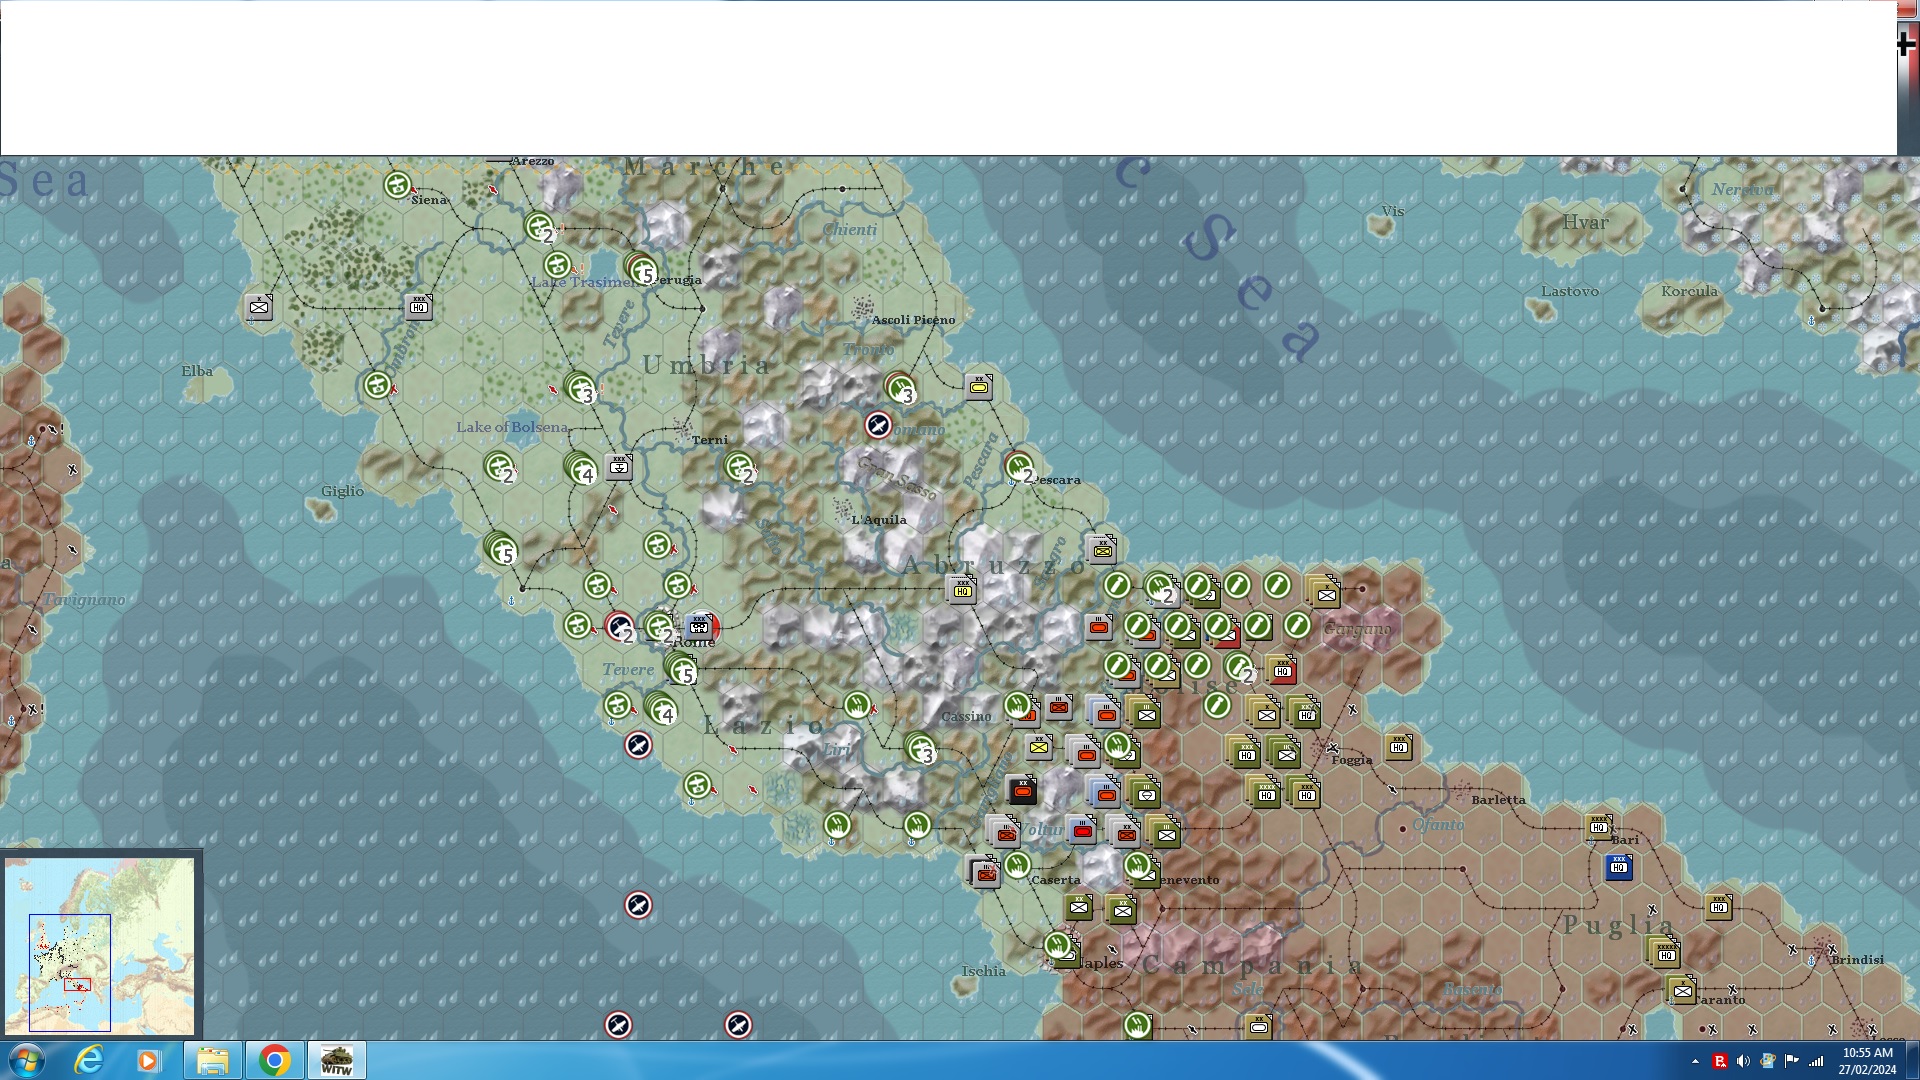Image resolution: width=1920 pixels, height=1080 pixels.
Task: Click the green marker at Siena
Action: (397, 185)
